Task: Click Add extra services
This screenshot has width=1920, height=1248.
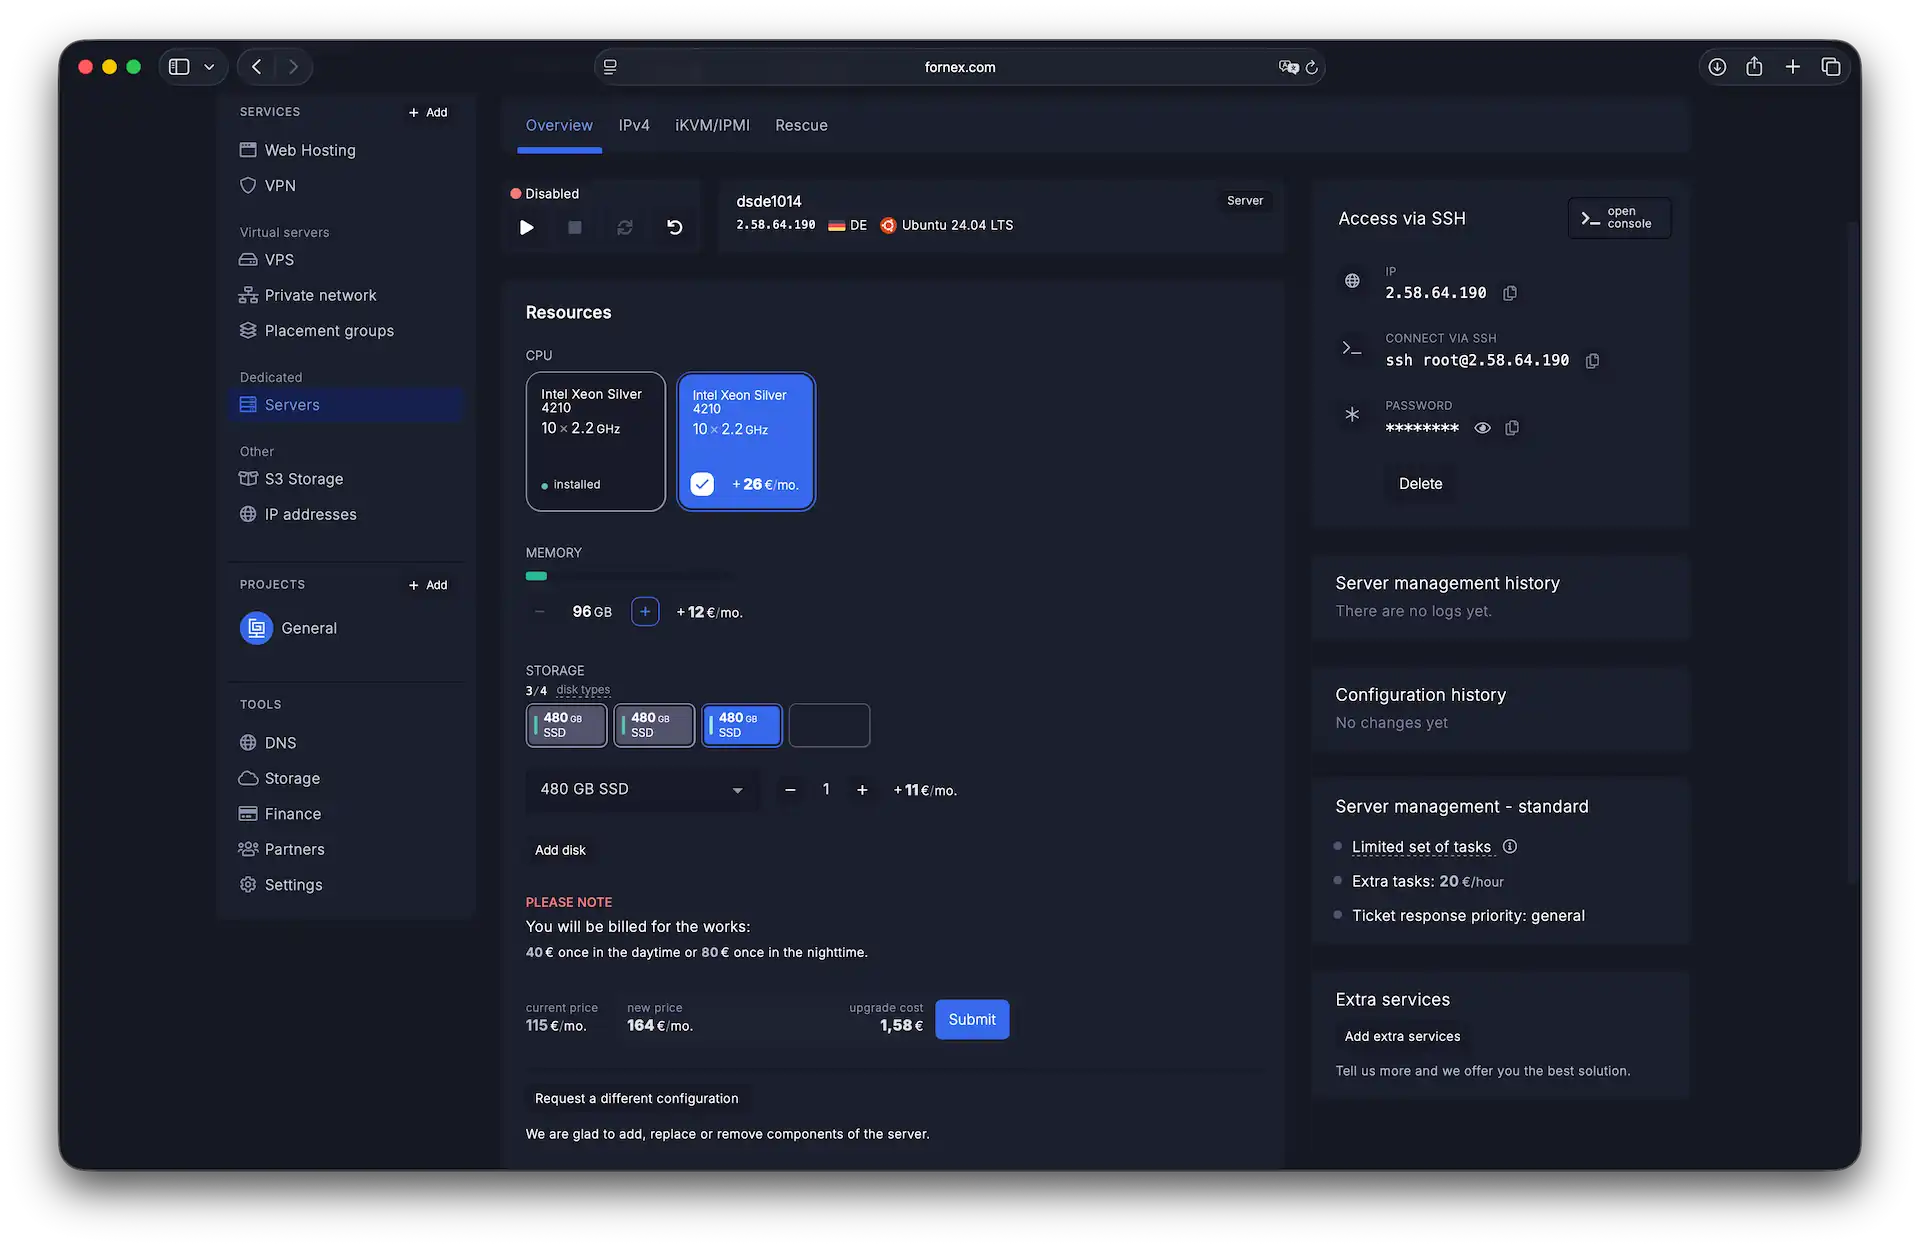Action: click(x=1402, y=1036)
